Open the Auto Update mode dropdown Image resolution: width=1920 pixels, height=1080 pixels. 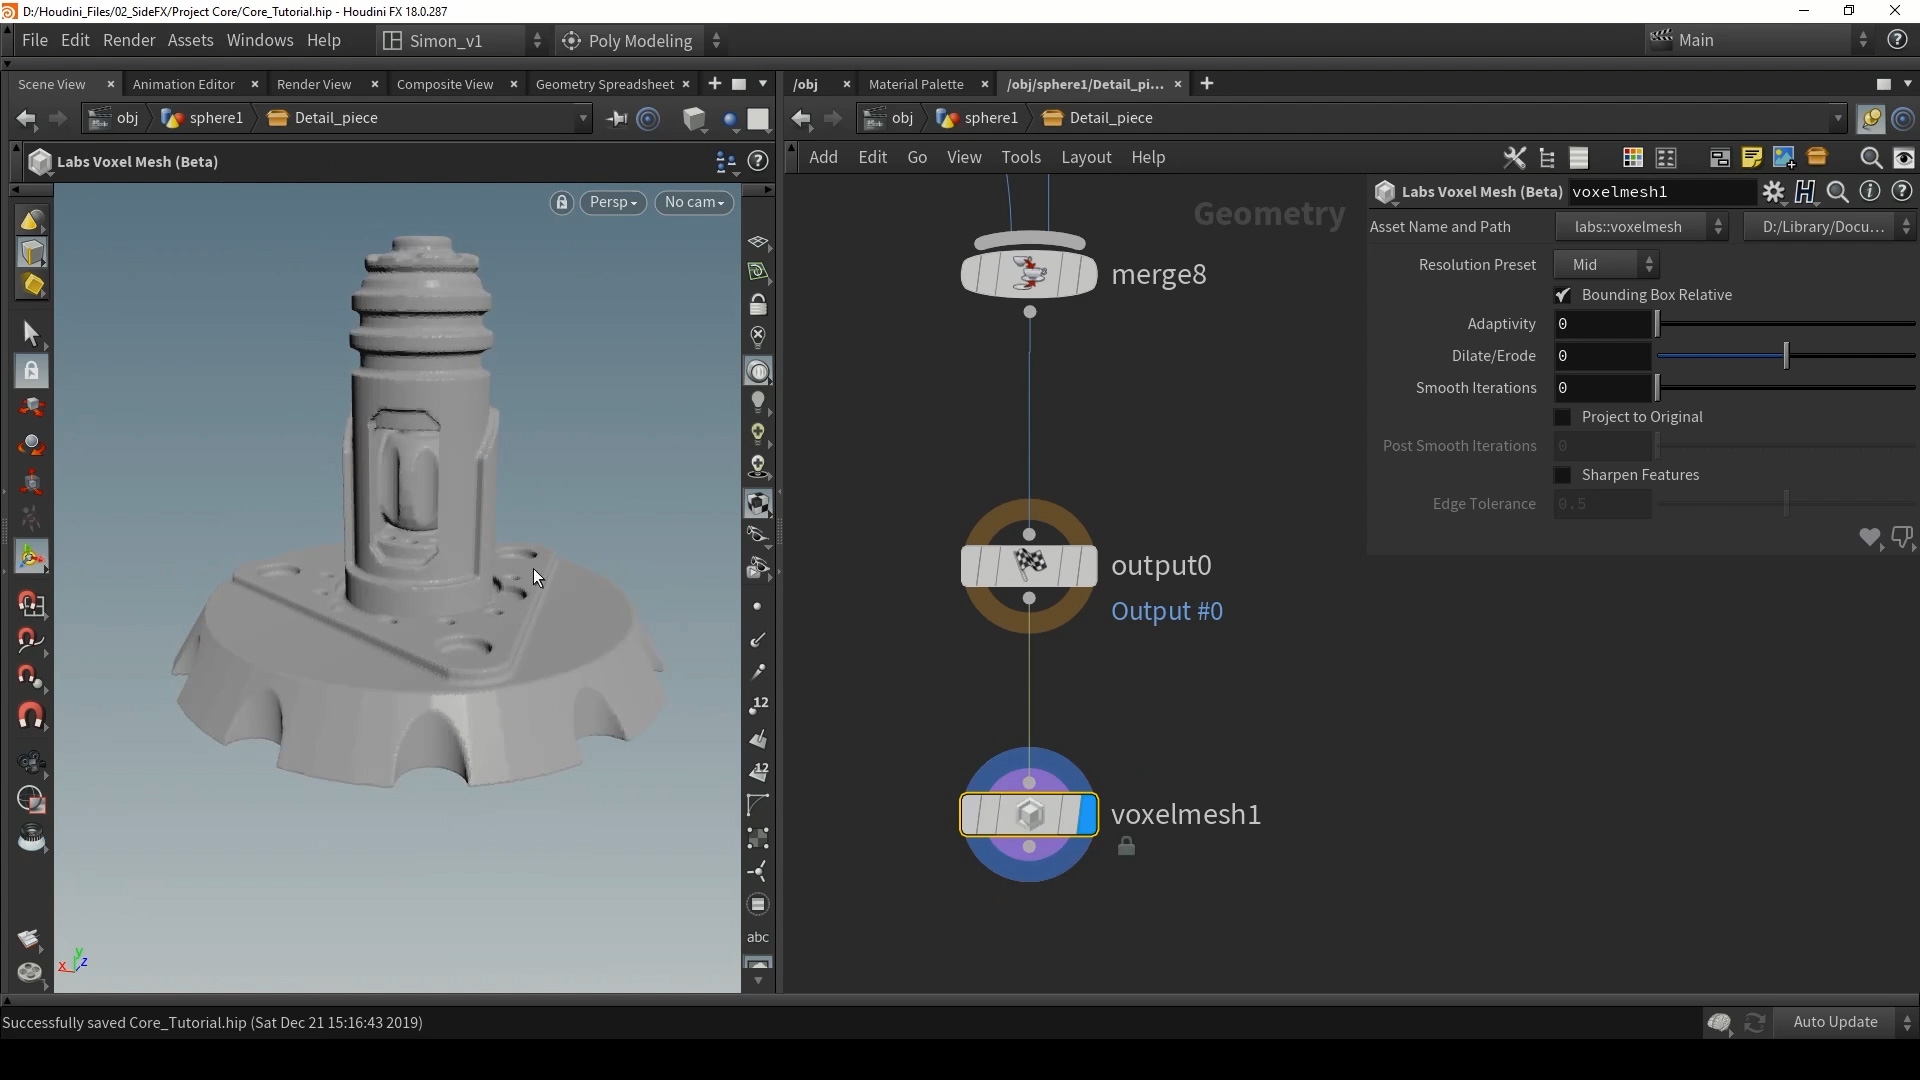tap(1846, 1023)
